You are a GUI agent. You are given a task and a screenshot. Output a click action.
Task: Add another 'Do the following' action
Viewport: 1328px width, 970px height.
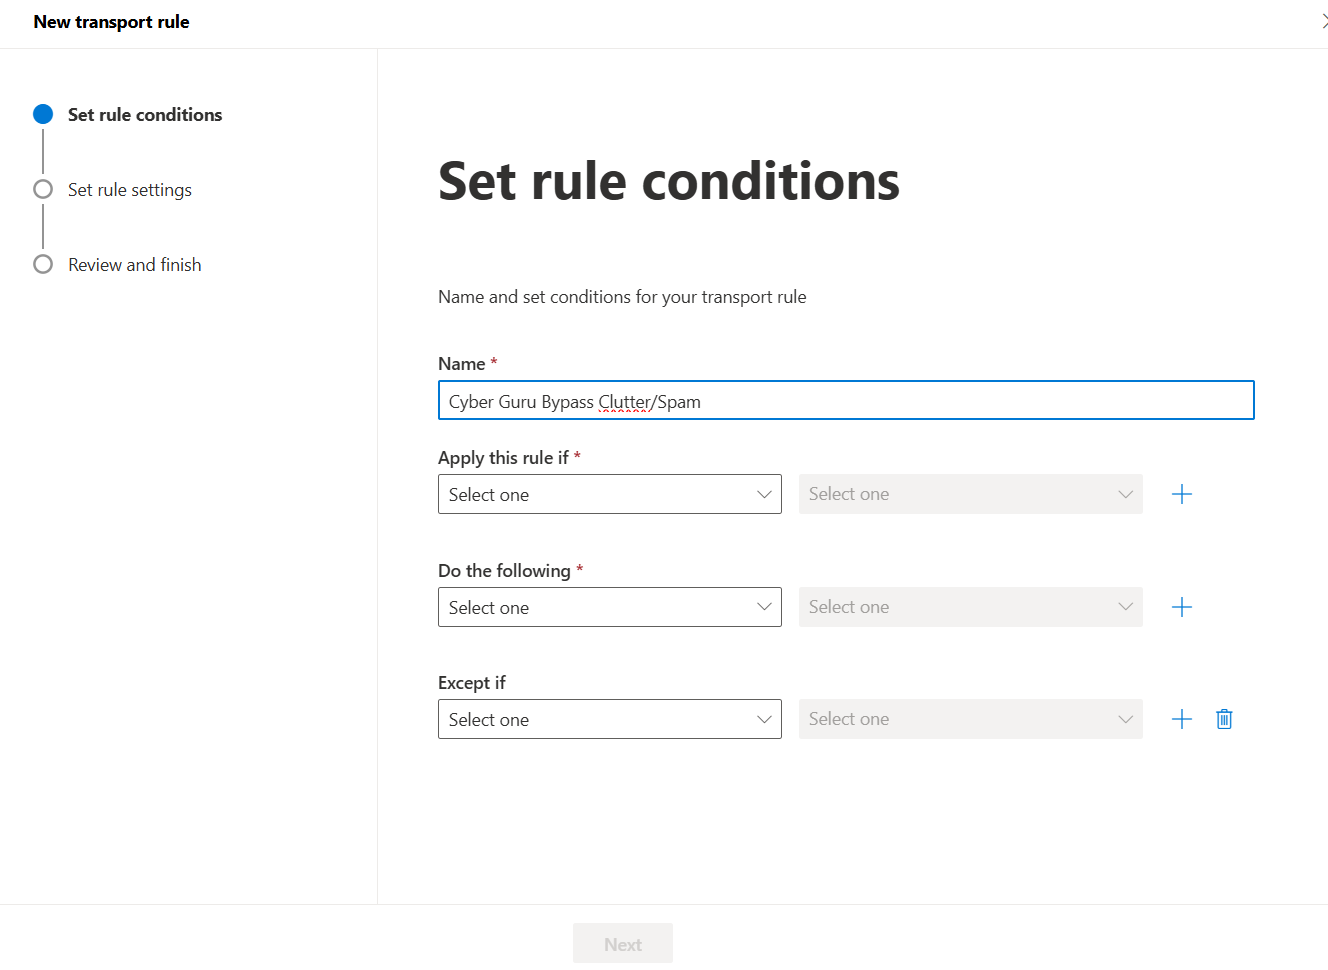click(1181, 607)
